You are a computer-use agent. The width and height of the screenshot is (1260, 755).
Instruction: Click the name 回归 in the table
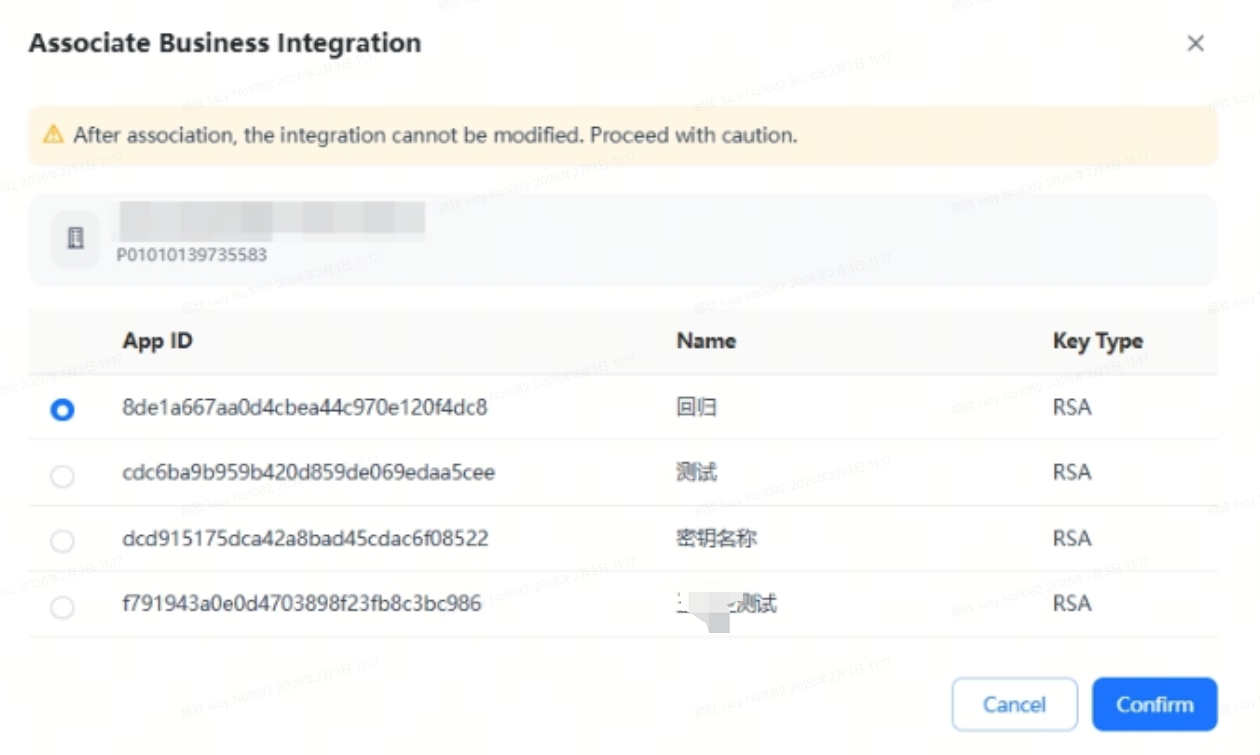(x=696, y=408)
